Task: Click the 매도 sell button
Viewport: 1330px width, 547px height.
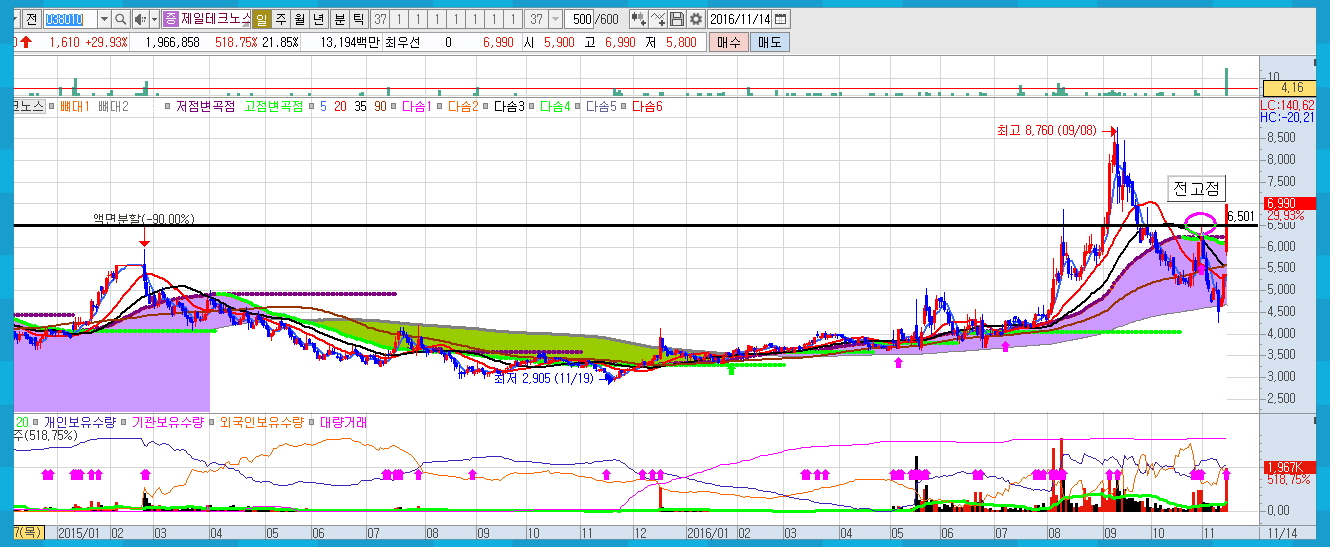Action: [769, 43]
